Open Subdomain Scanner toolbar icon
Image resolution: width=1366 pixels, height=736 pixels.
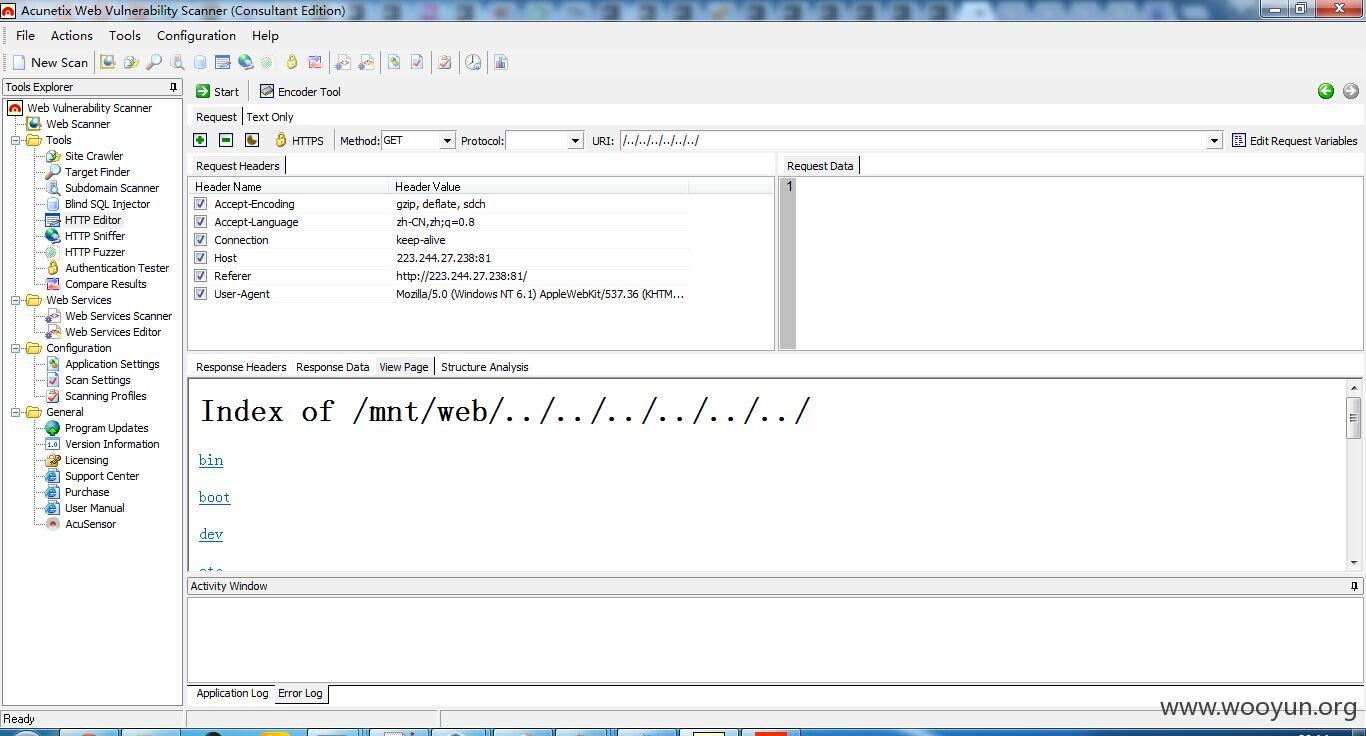tap(177, 62)
